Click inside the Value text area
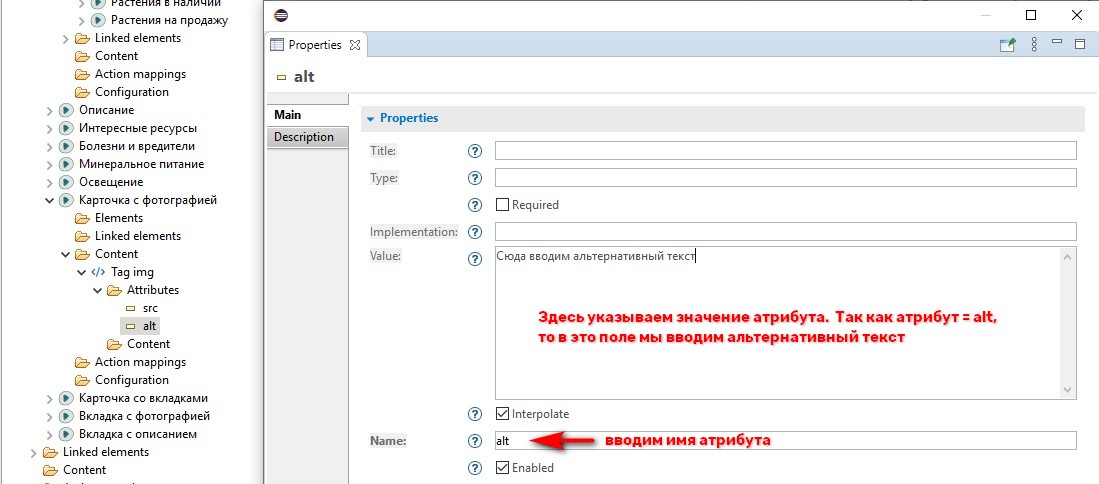Image resolution: width=1099 pixels, height=484 pixels. pyautogui.click(x=778, y=323)
